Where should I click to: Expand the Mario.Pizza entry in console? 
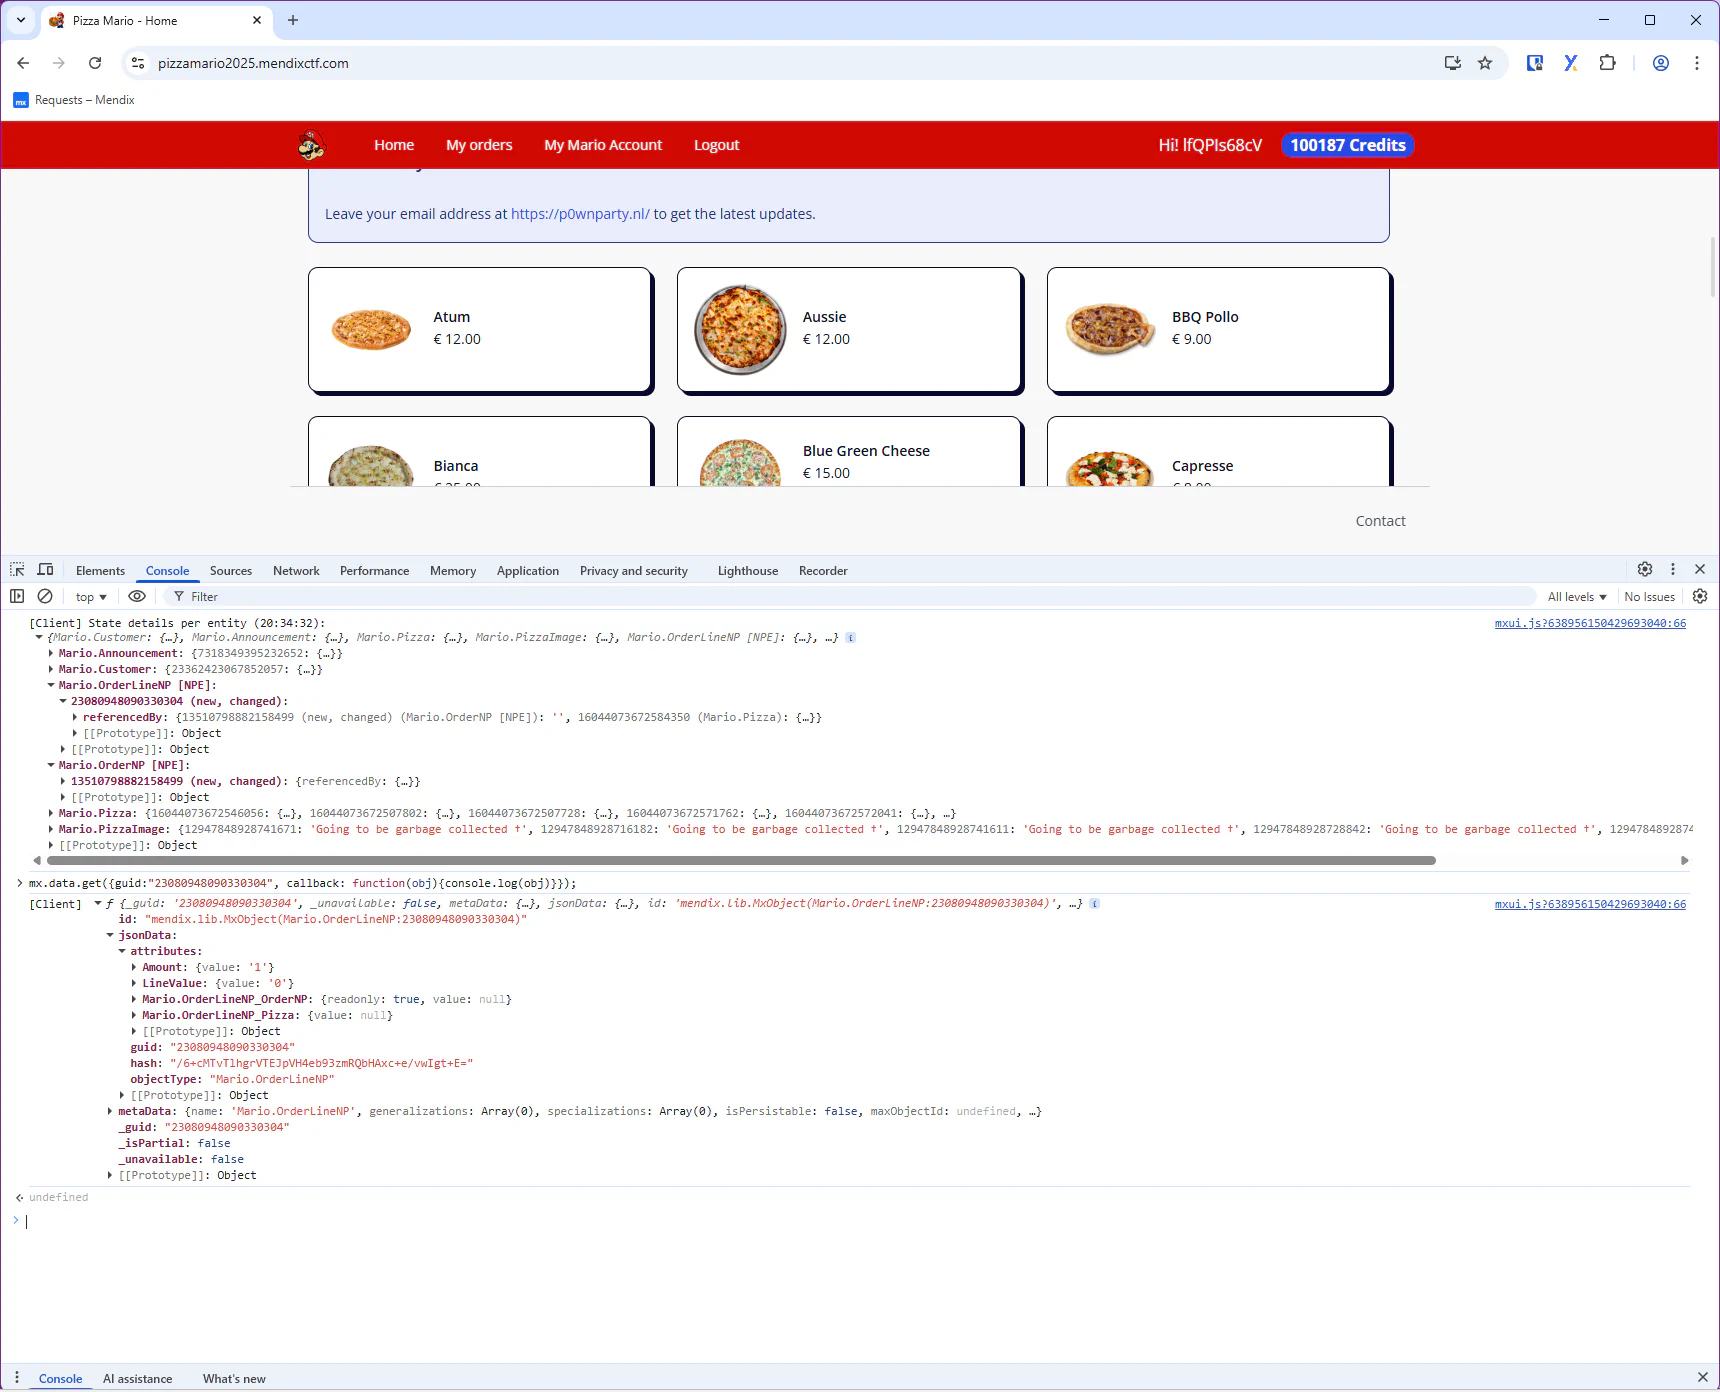51,813
